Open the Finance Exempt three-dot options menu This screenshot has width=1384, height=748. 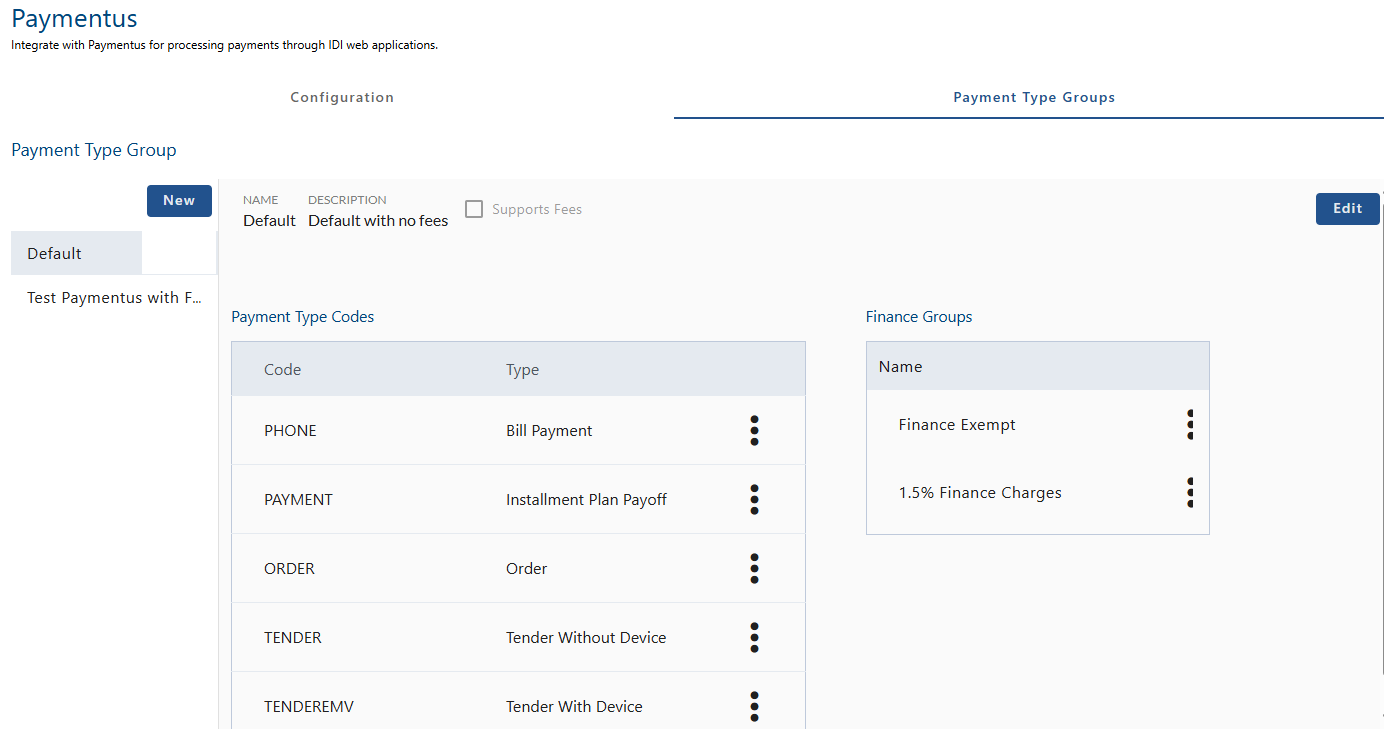pyautogui.click(x=1189, y=424)
